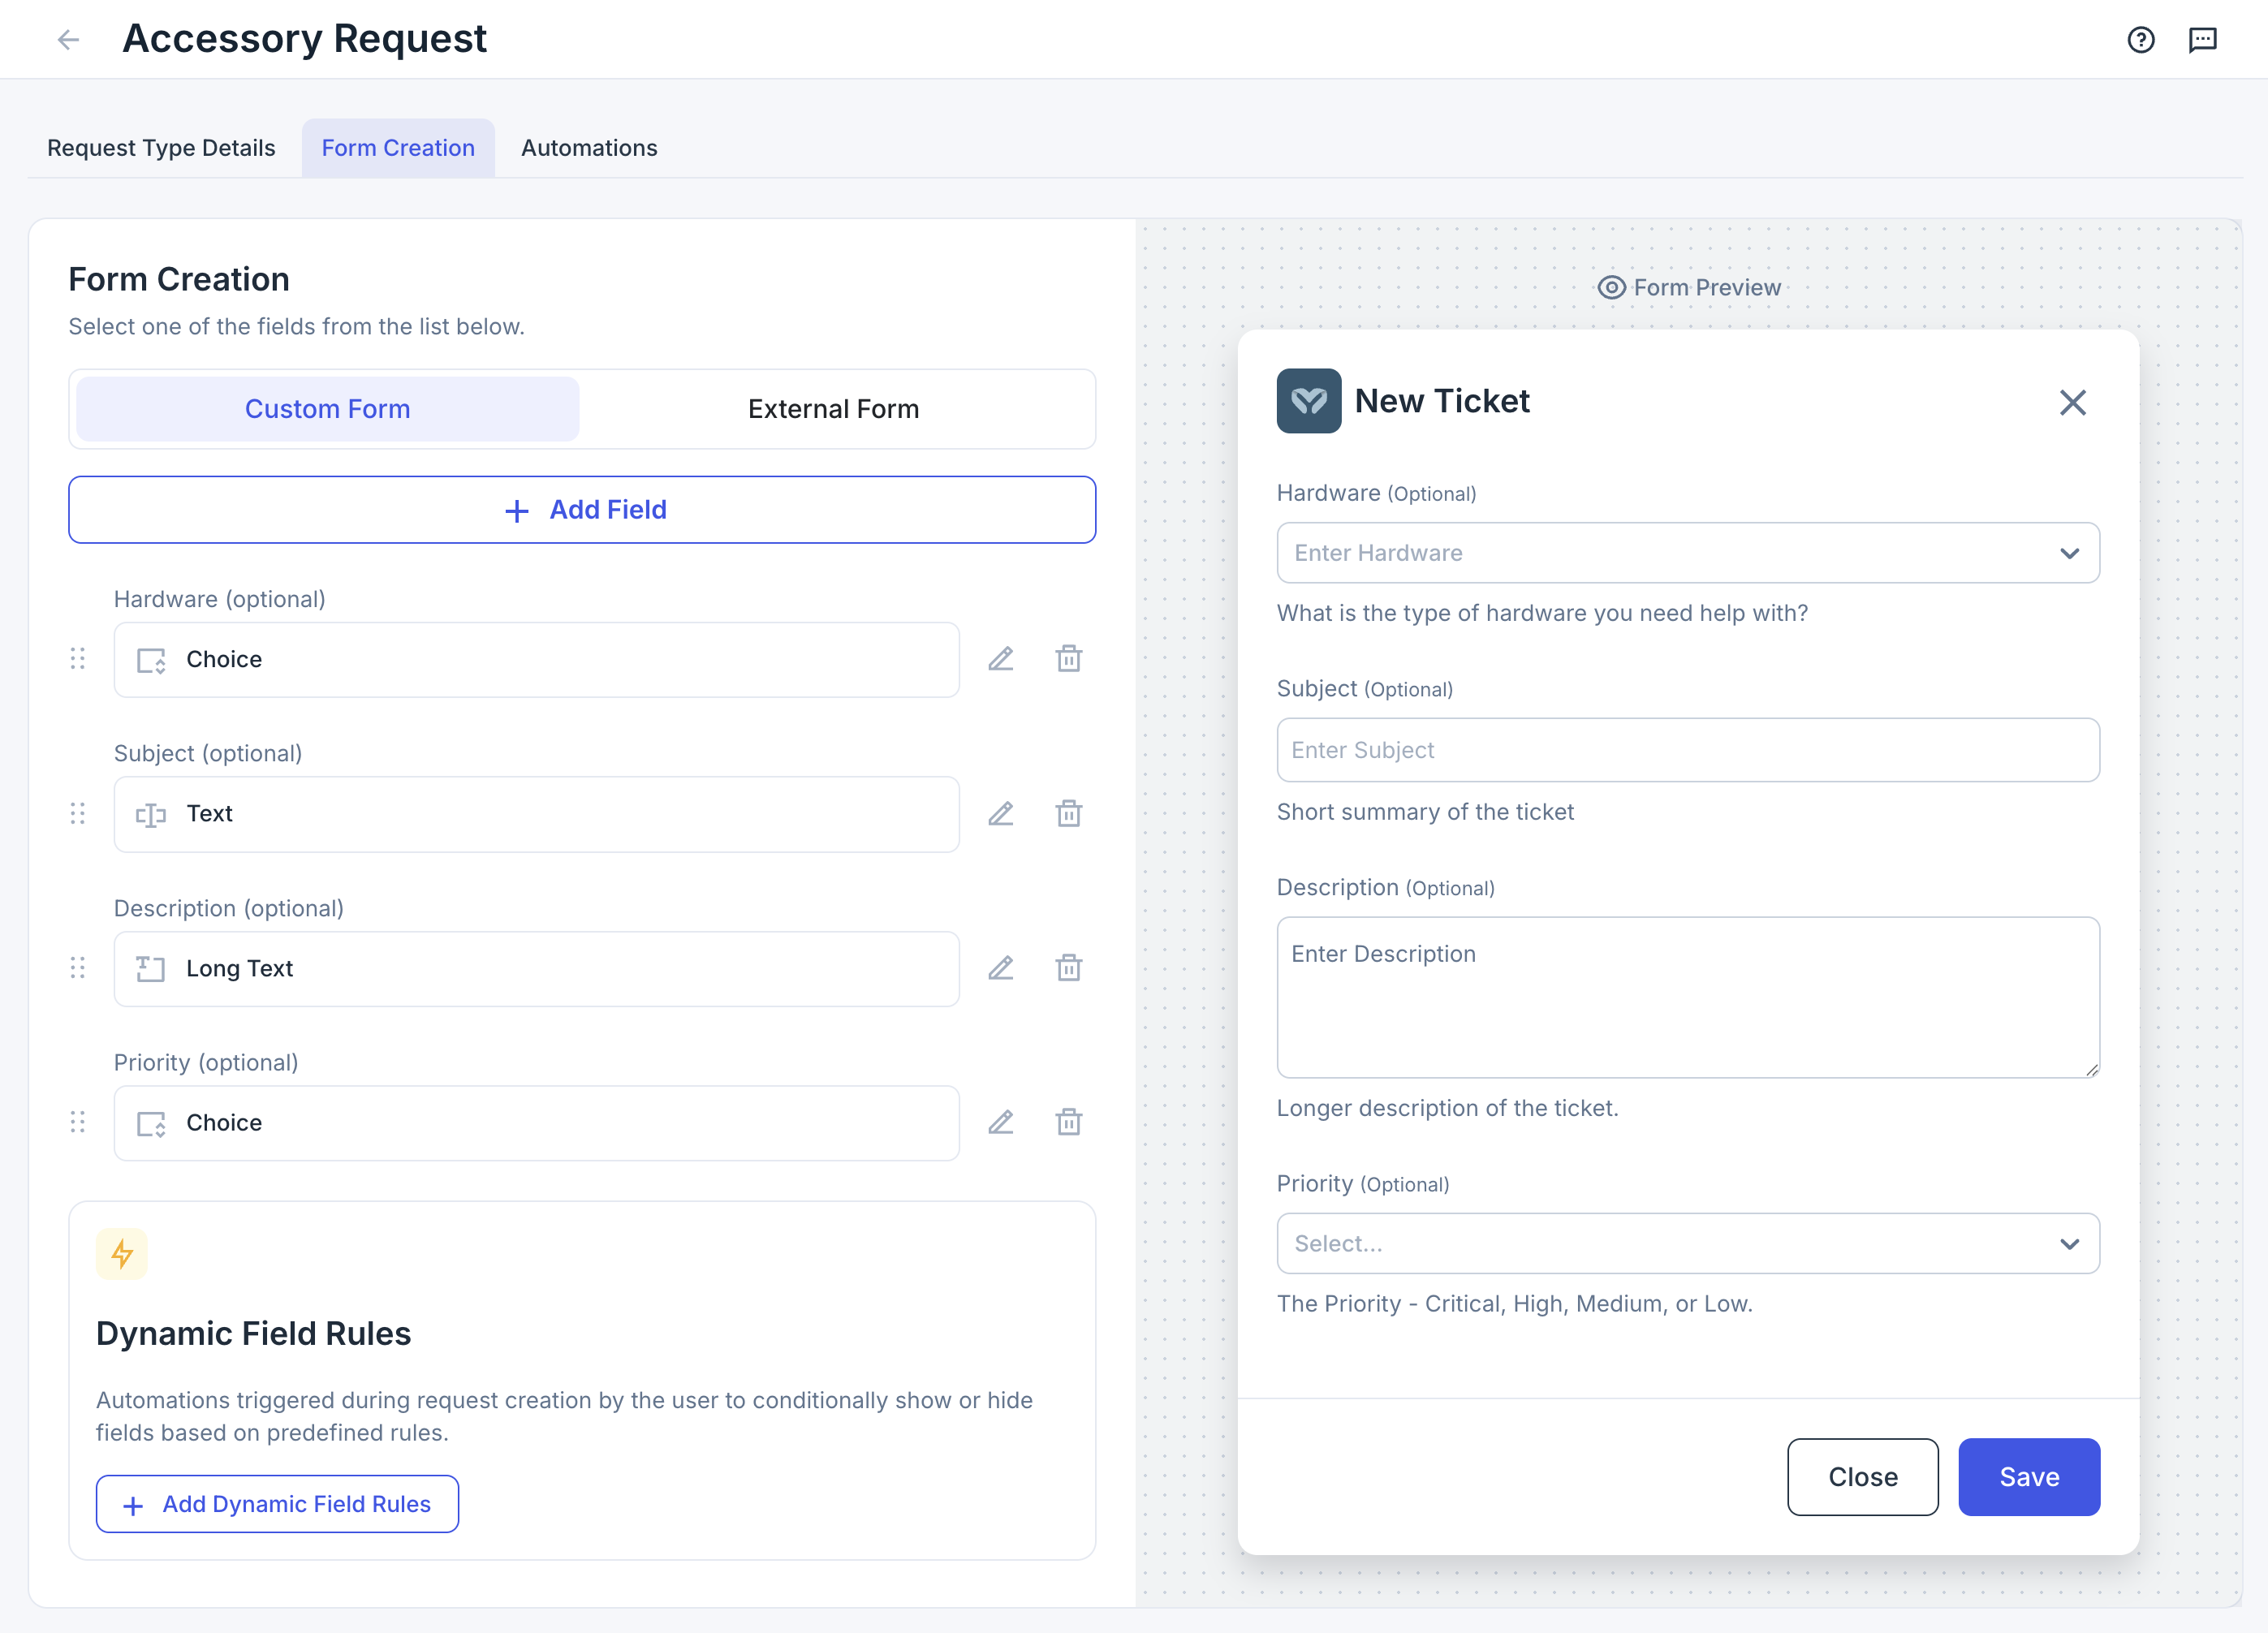
Task: Click the Description text area resize grip
Action: [x=2091, y=1070]
